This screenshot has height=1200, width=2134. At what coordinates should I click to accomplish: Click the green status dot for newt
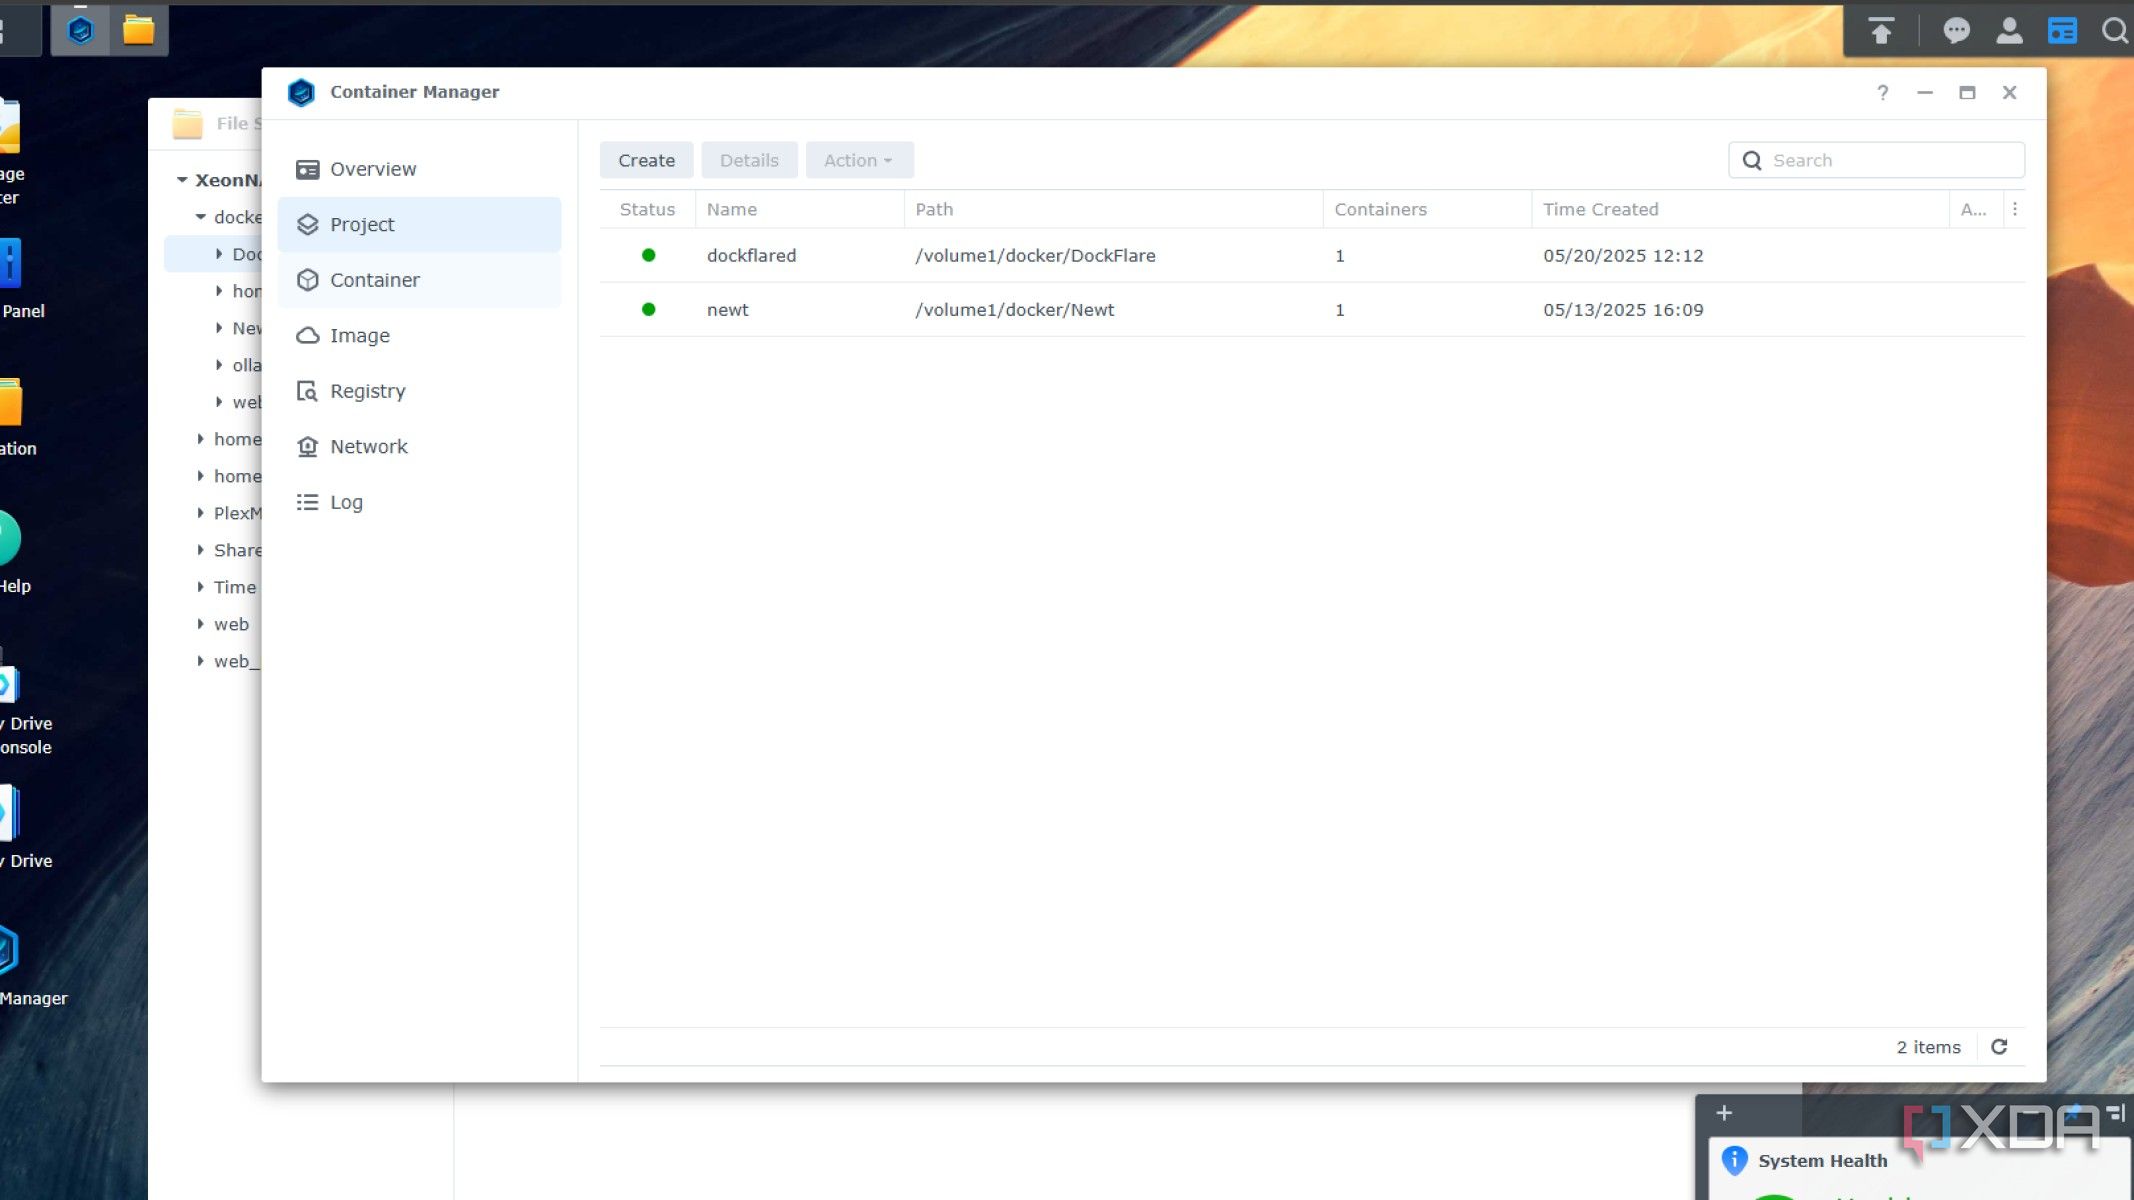(x=648, y=309)
